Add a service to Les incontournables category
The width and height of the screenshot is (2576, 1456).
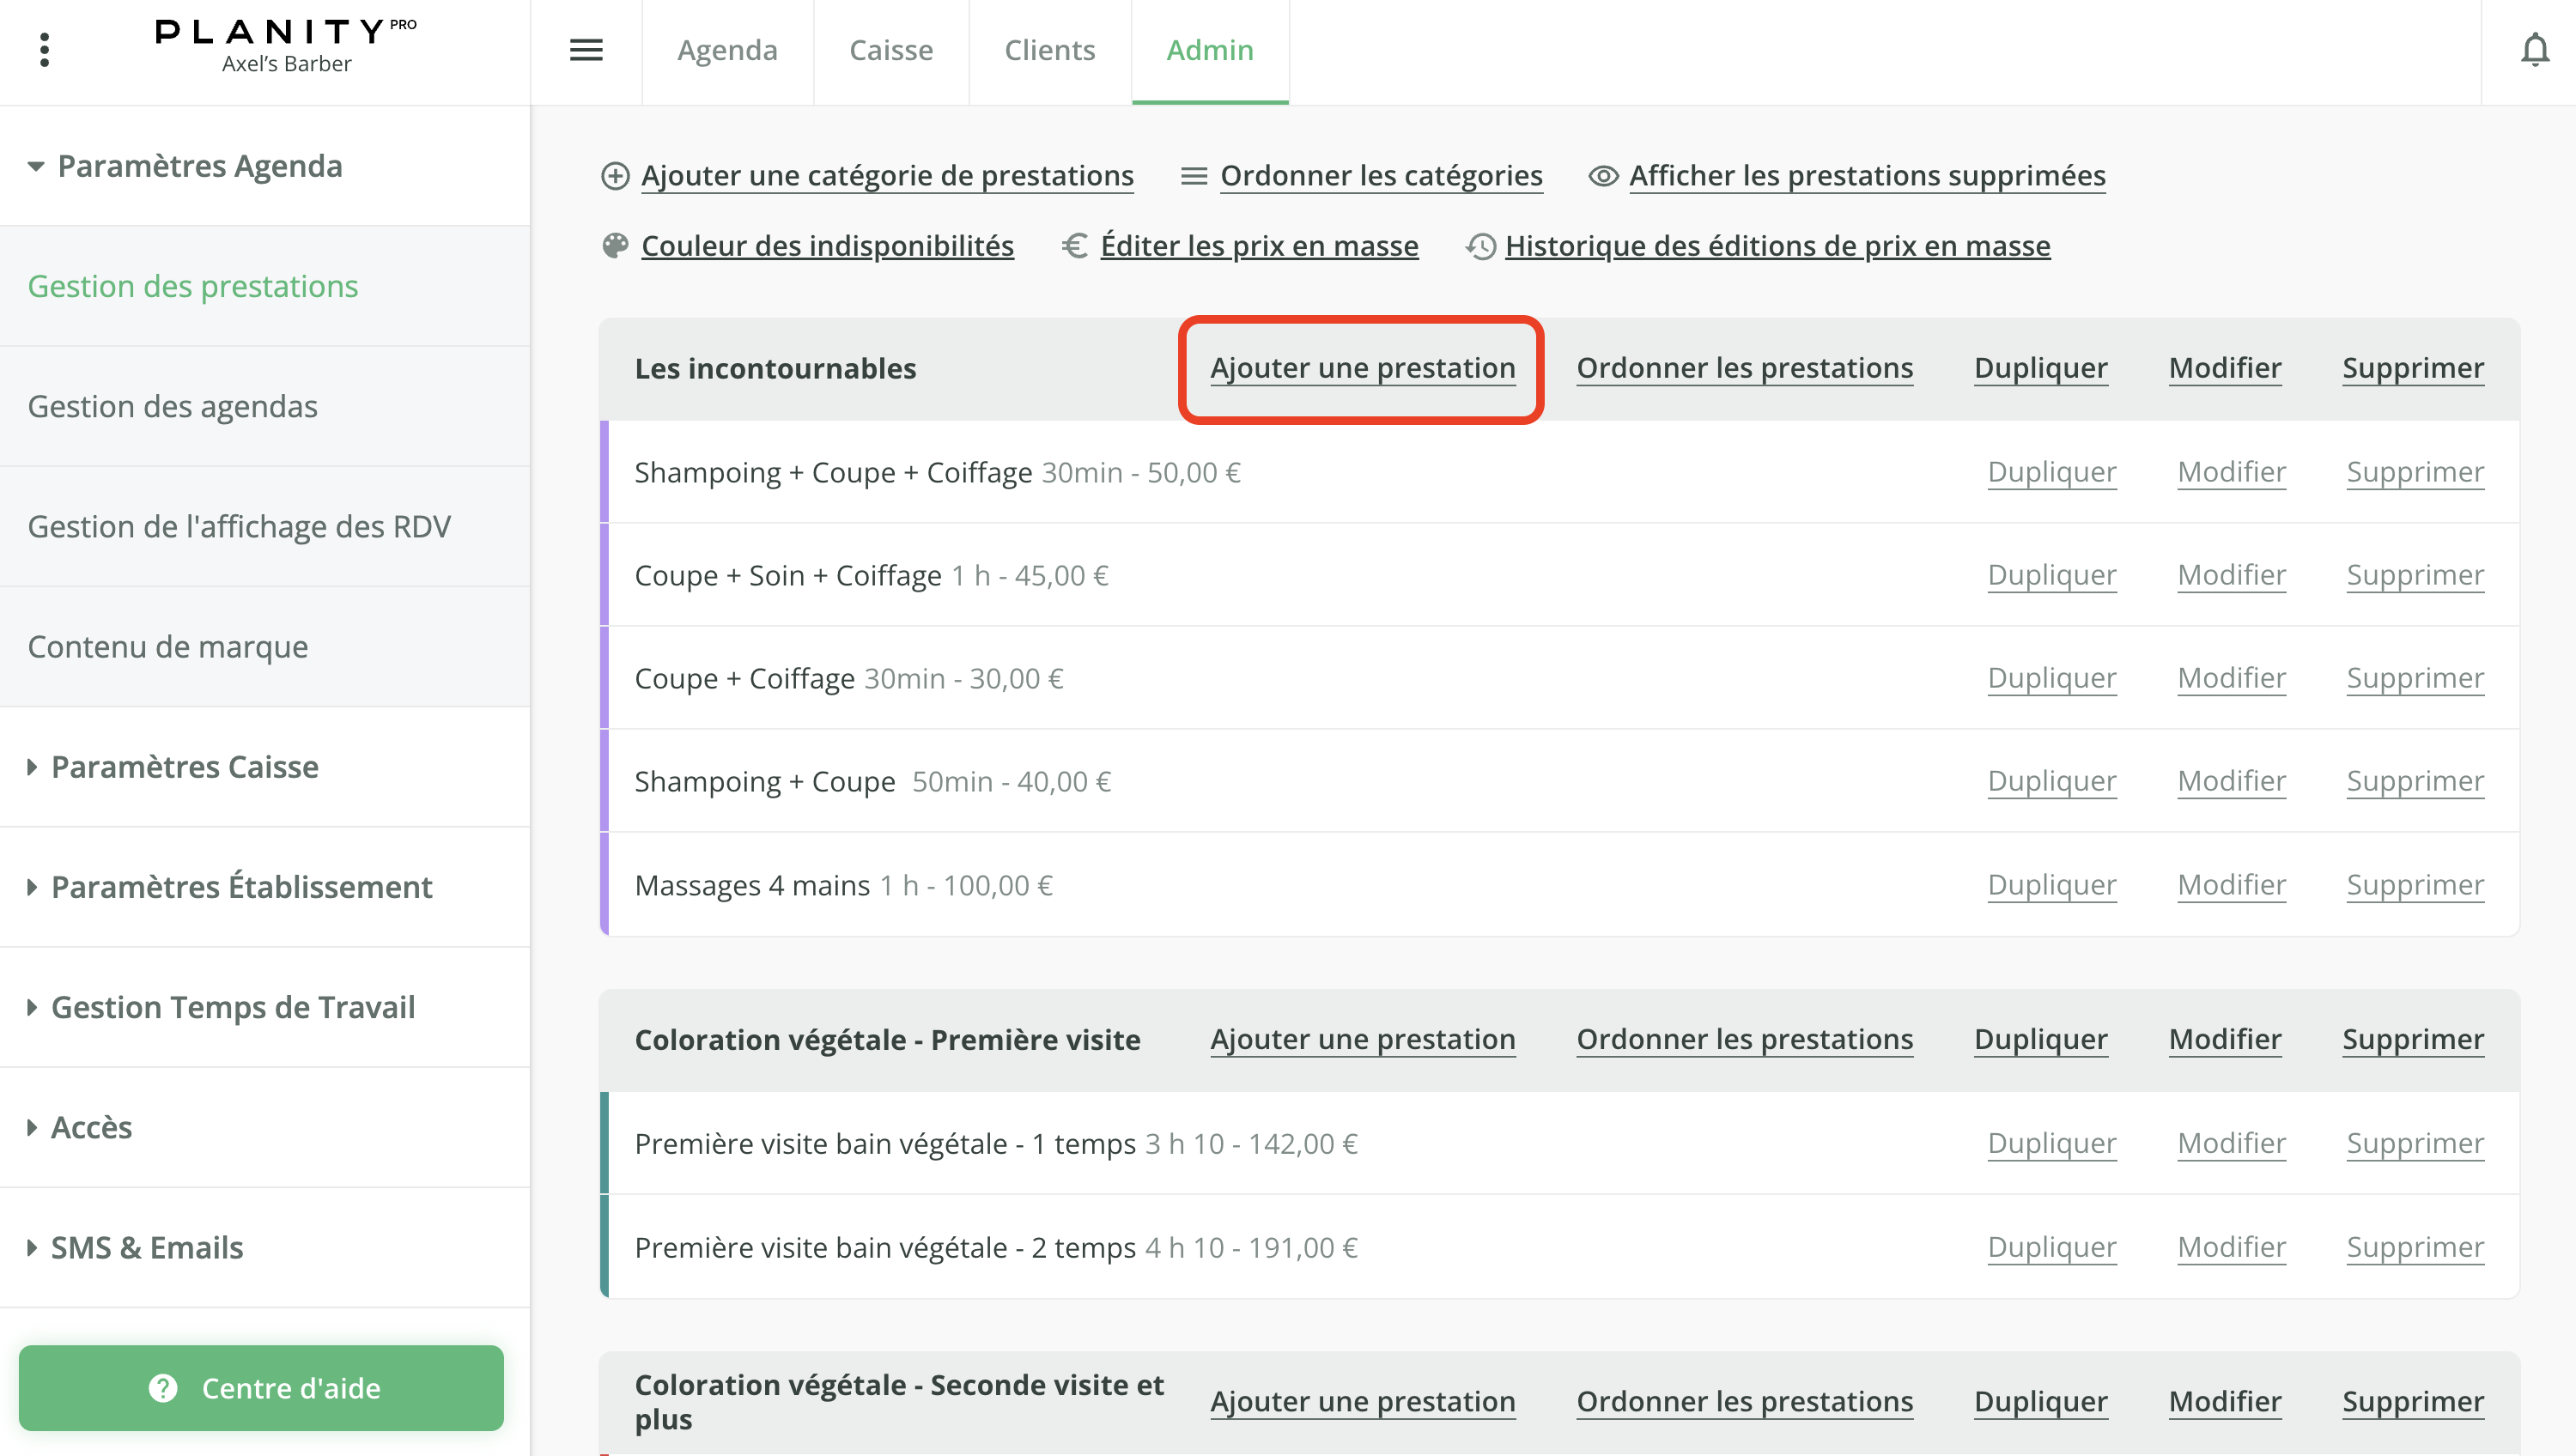(x=1361, y=368)
